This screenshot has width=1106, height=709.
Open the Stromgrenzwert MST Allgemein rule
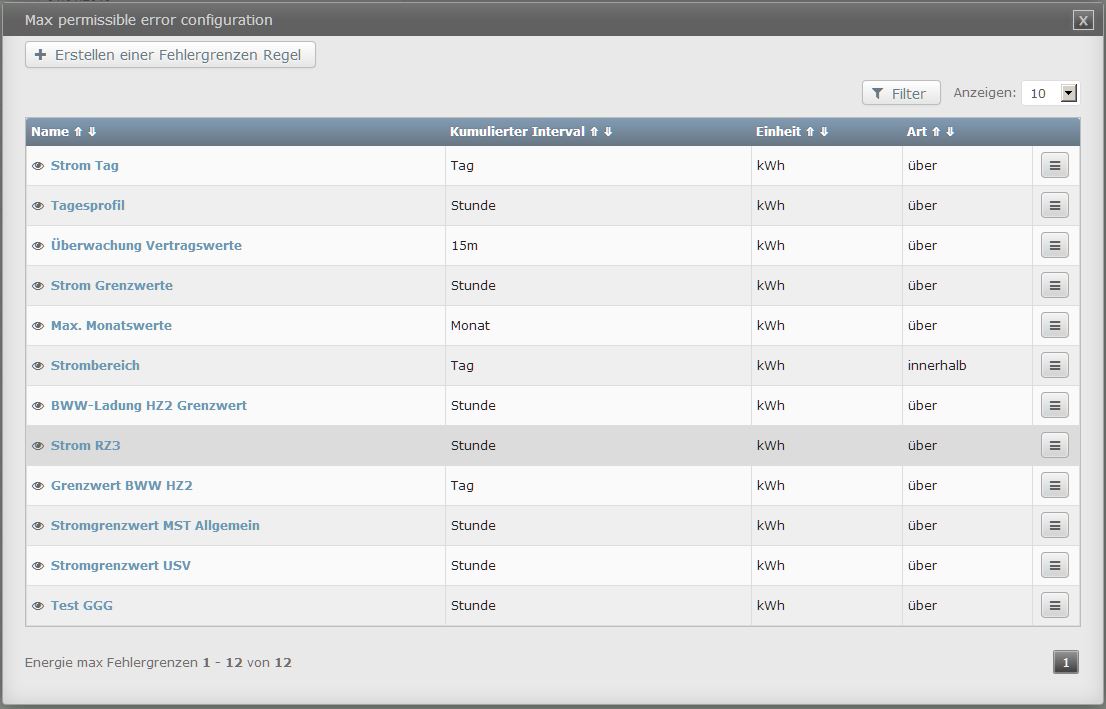155,526
